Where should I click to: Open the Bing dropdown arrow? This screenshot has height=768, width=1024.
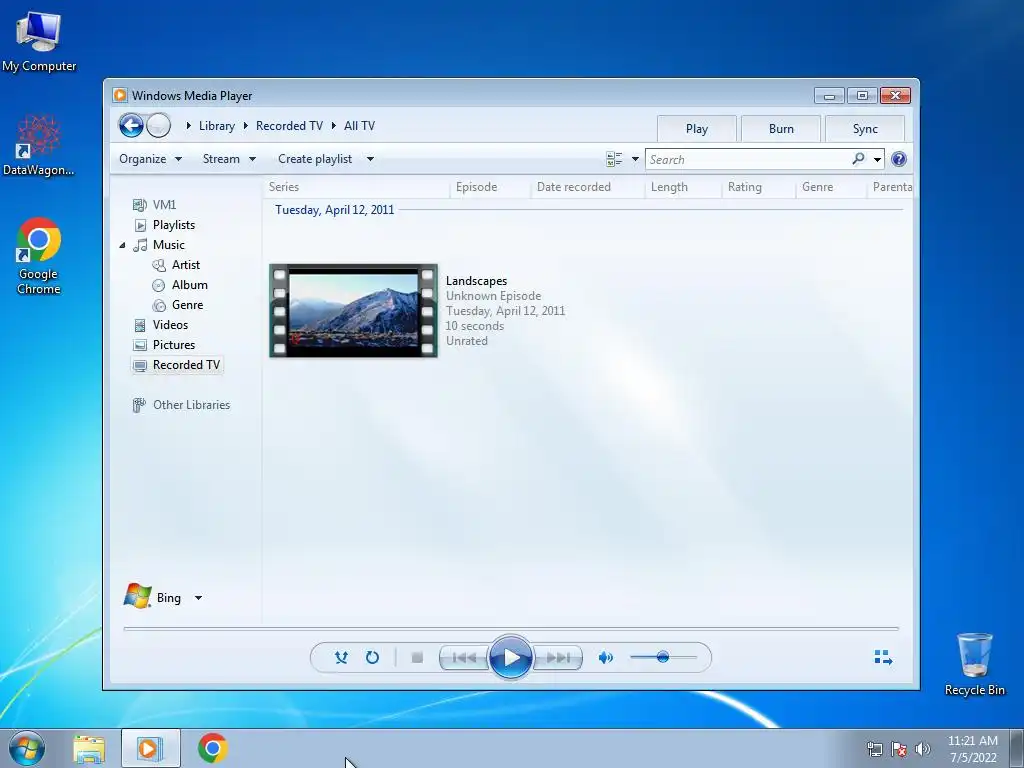tap(198, 598)
